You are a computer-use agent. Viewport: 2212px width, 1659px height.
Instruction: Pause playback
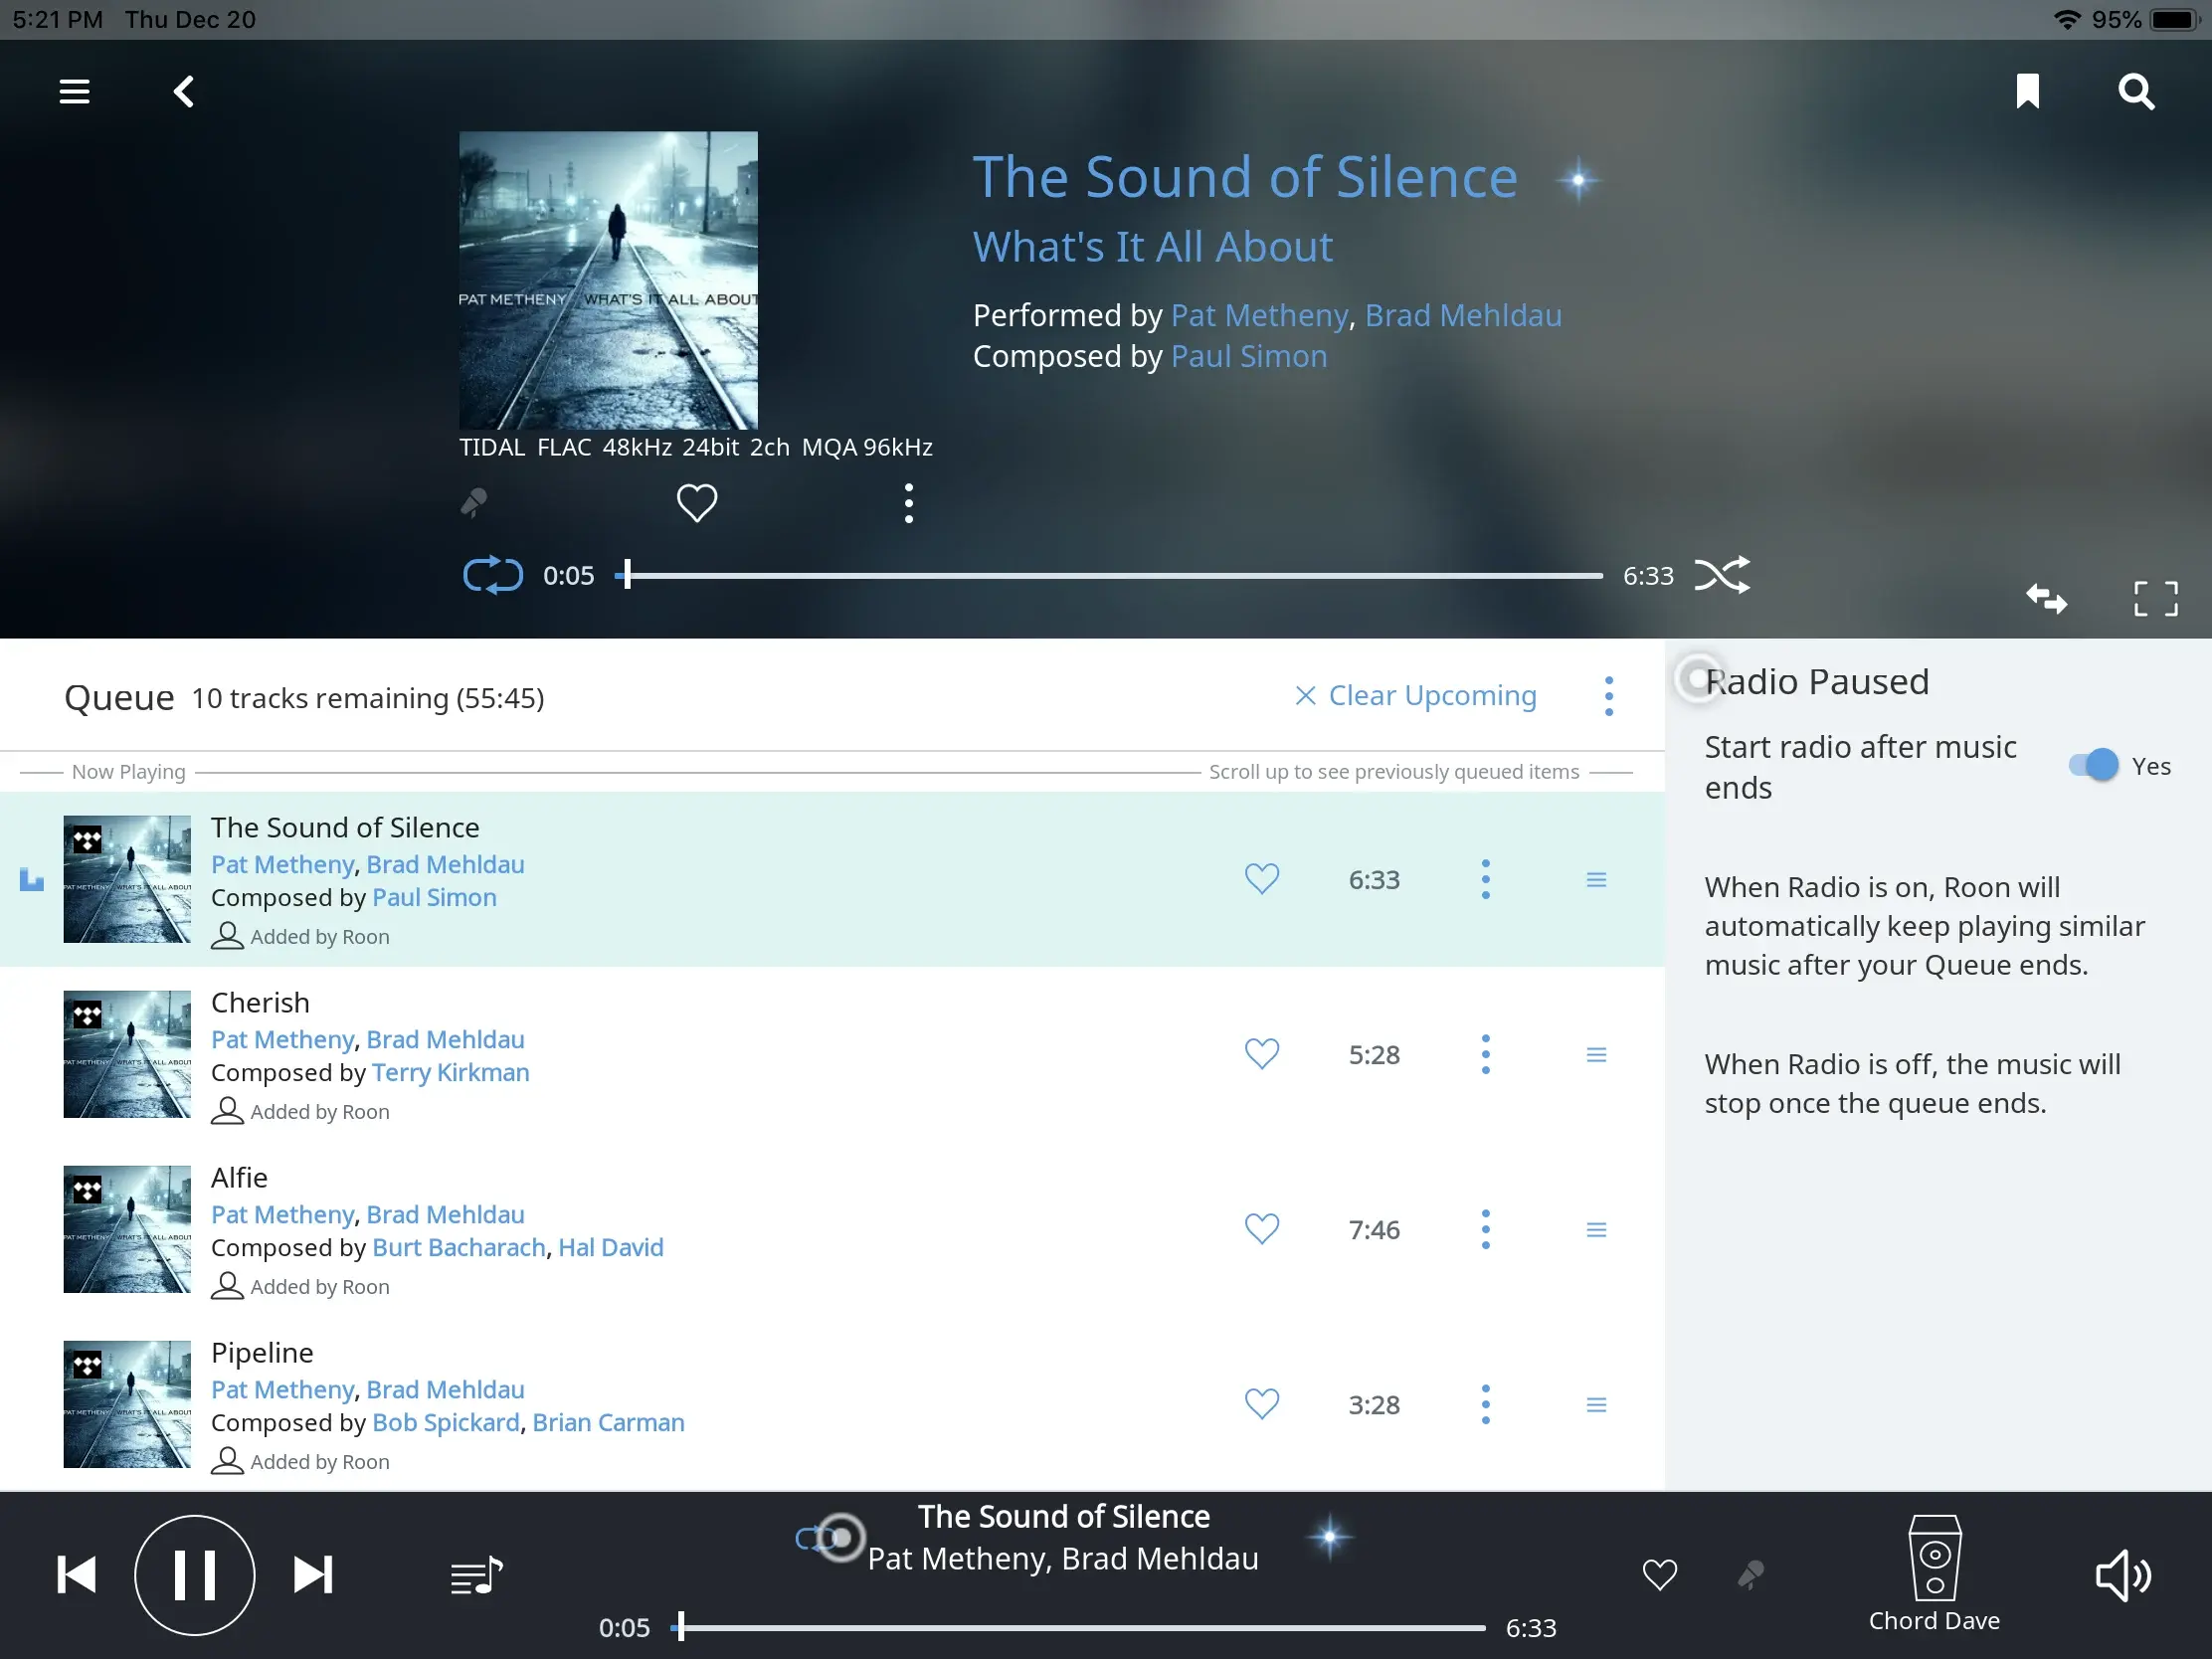click(195, 1575)
